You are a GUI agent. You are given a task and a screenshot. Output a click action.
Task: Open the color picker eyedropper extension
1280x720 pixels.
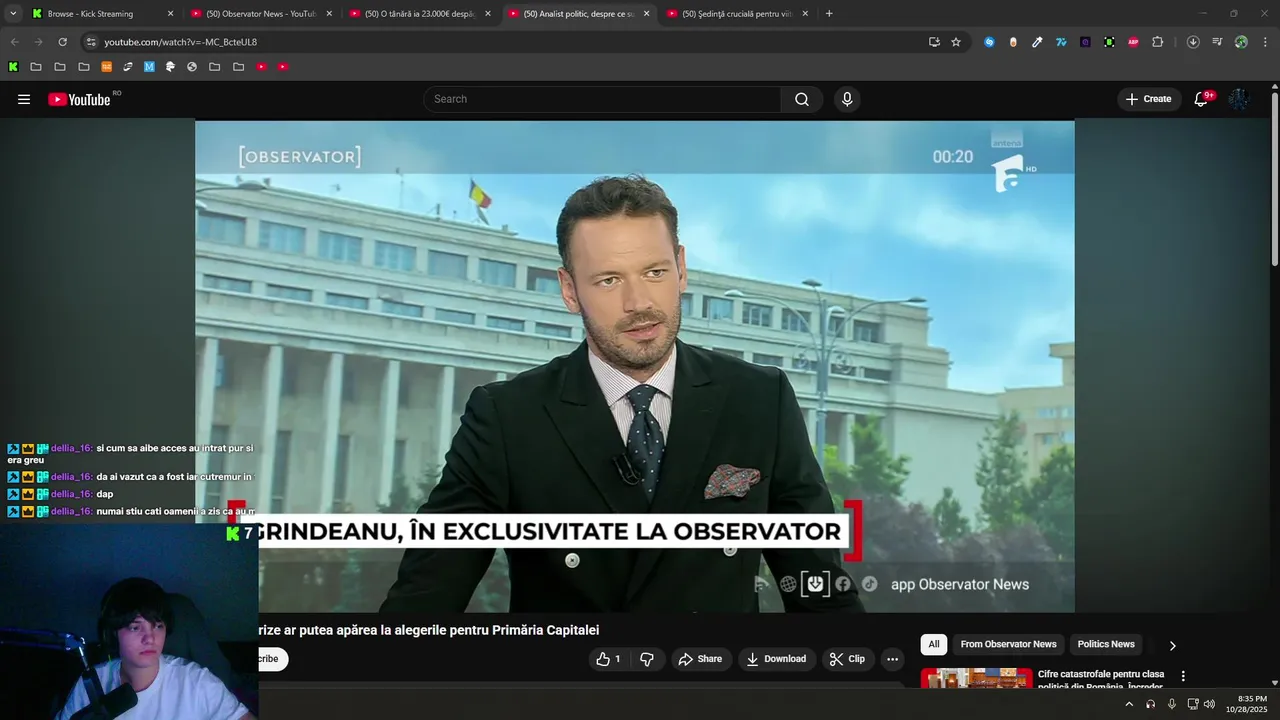(x=1037, y=42)
